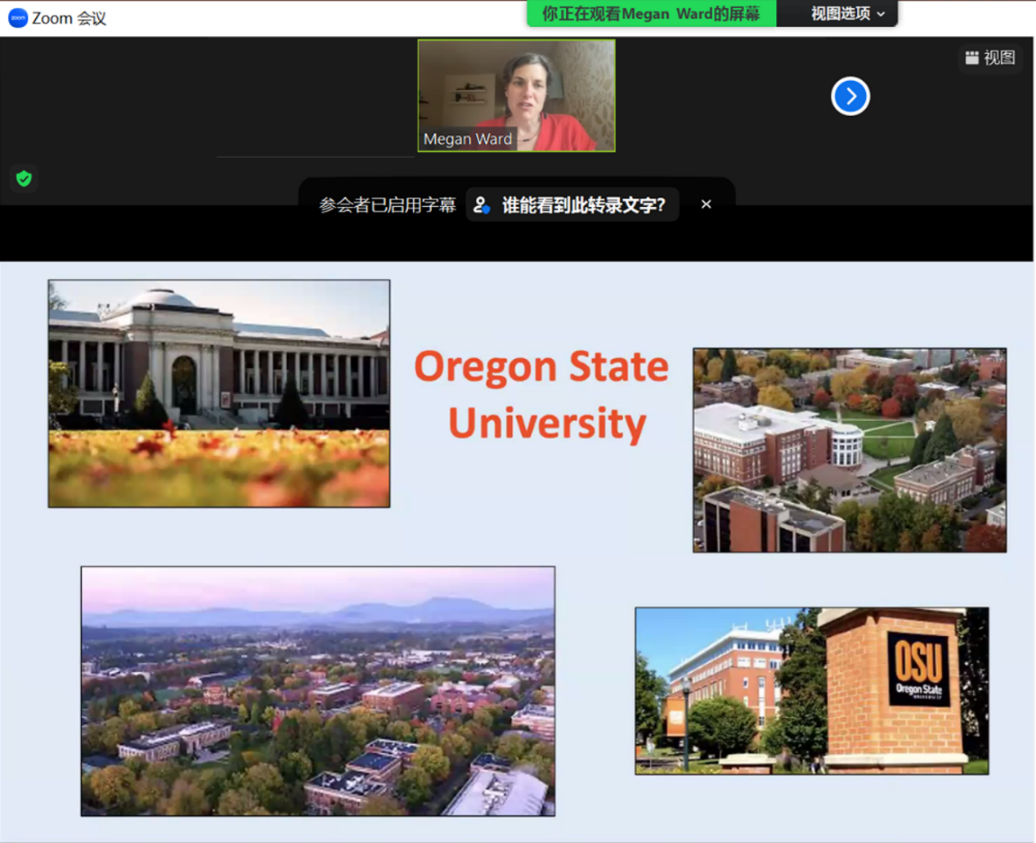Dismiss the caption notification with the X
This screenshot has width=1036, height=843.
tap(706, 204)
